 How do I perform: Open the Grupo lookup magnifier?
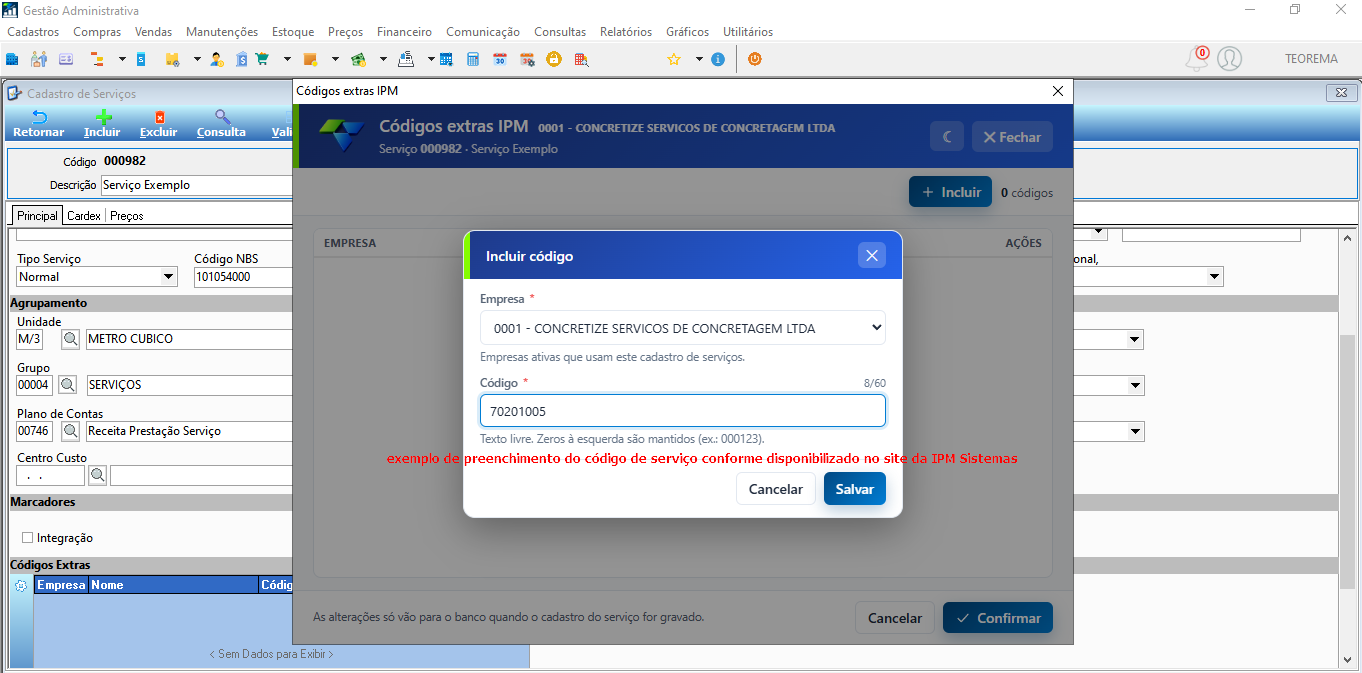pos(67,385)
